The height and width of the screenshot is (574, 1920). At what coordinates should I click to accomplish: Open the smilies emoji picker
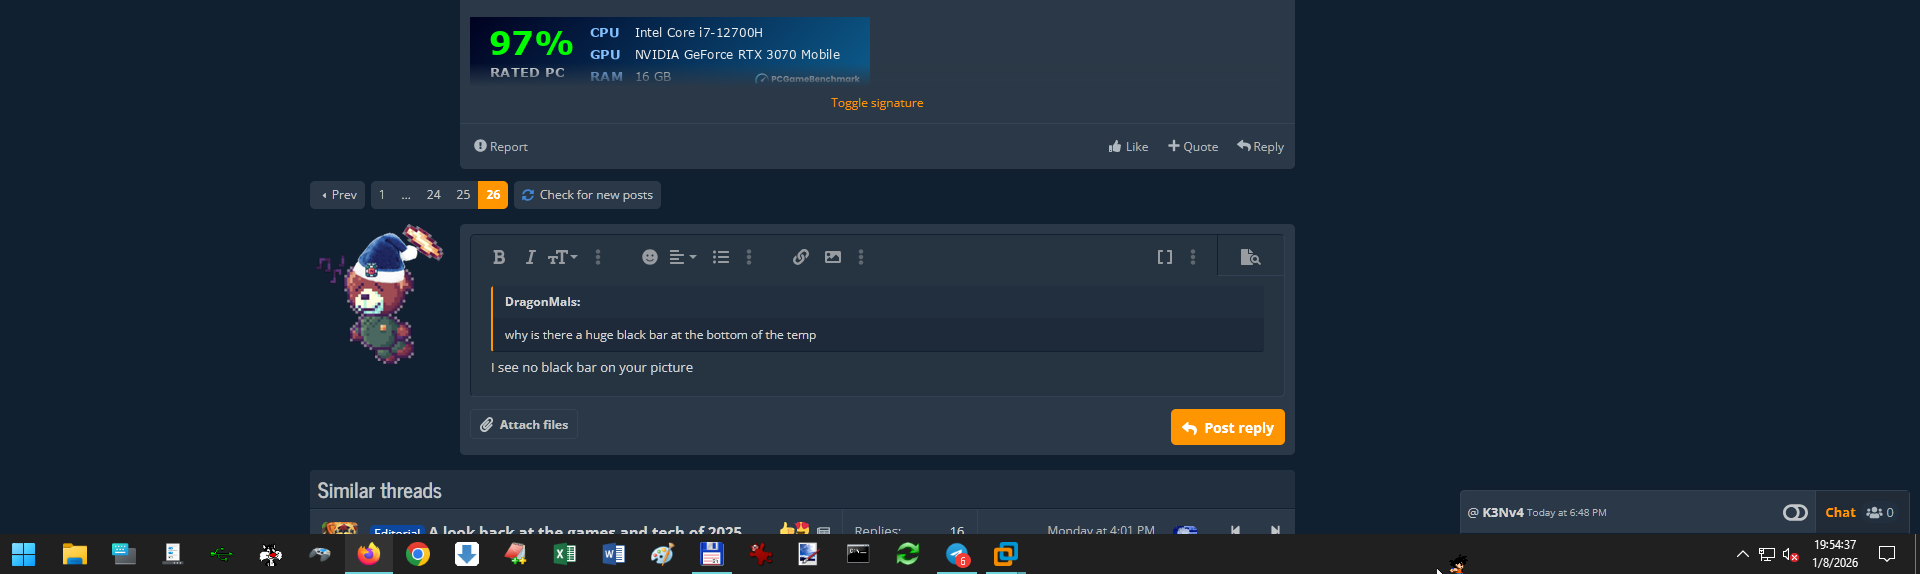[x=650, y=257]
